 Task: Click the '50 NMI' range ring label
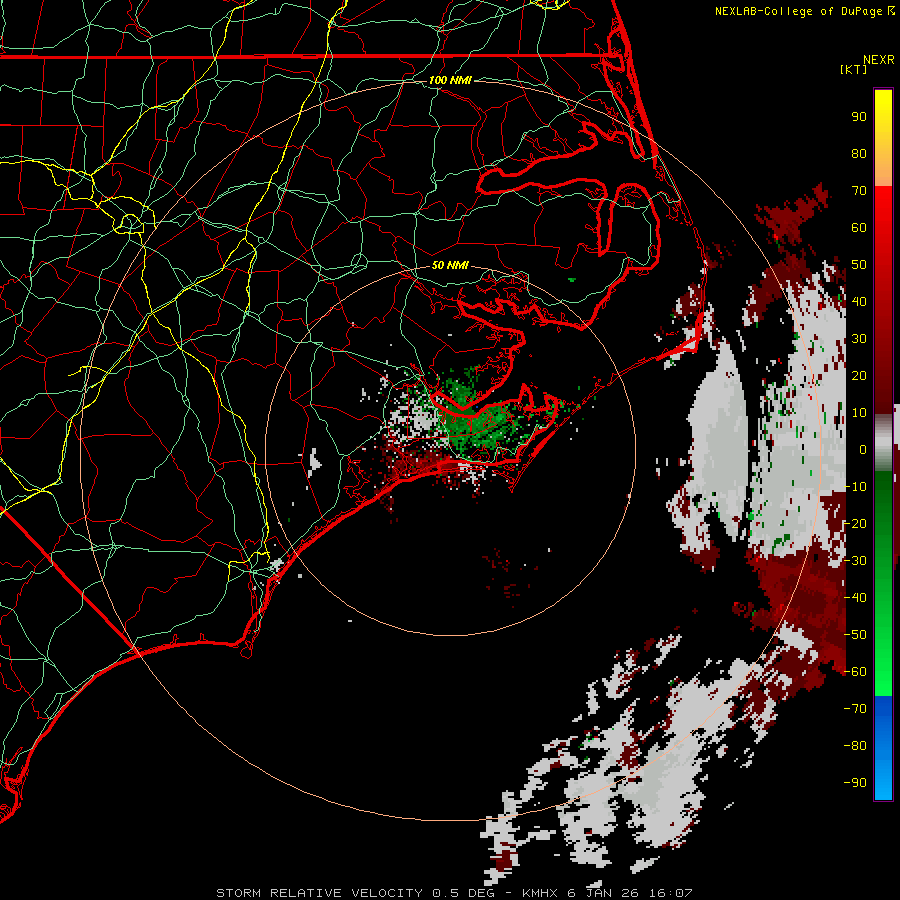(450, 265)
